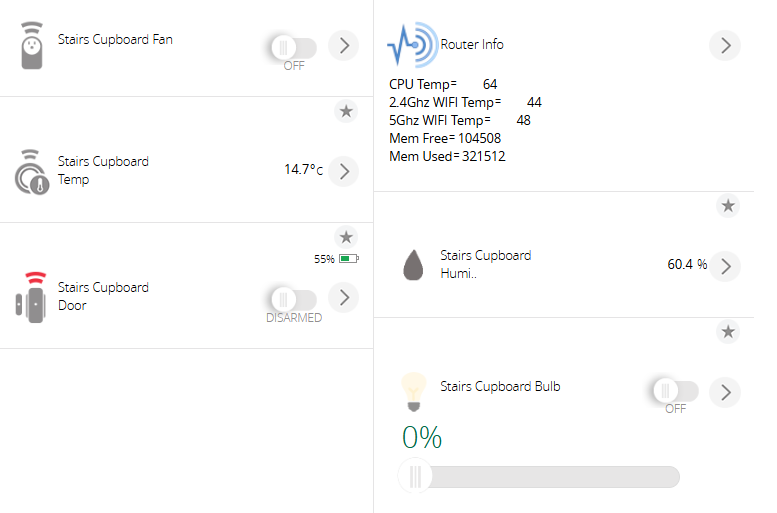Click the Stairs Cupboard Fan smart plug icon
This screenshot has width=777, height=513.
(x=34, y=45)
